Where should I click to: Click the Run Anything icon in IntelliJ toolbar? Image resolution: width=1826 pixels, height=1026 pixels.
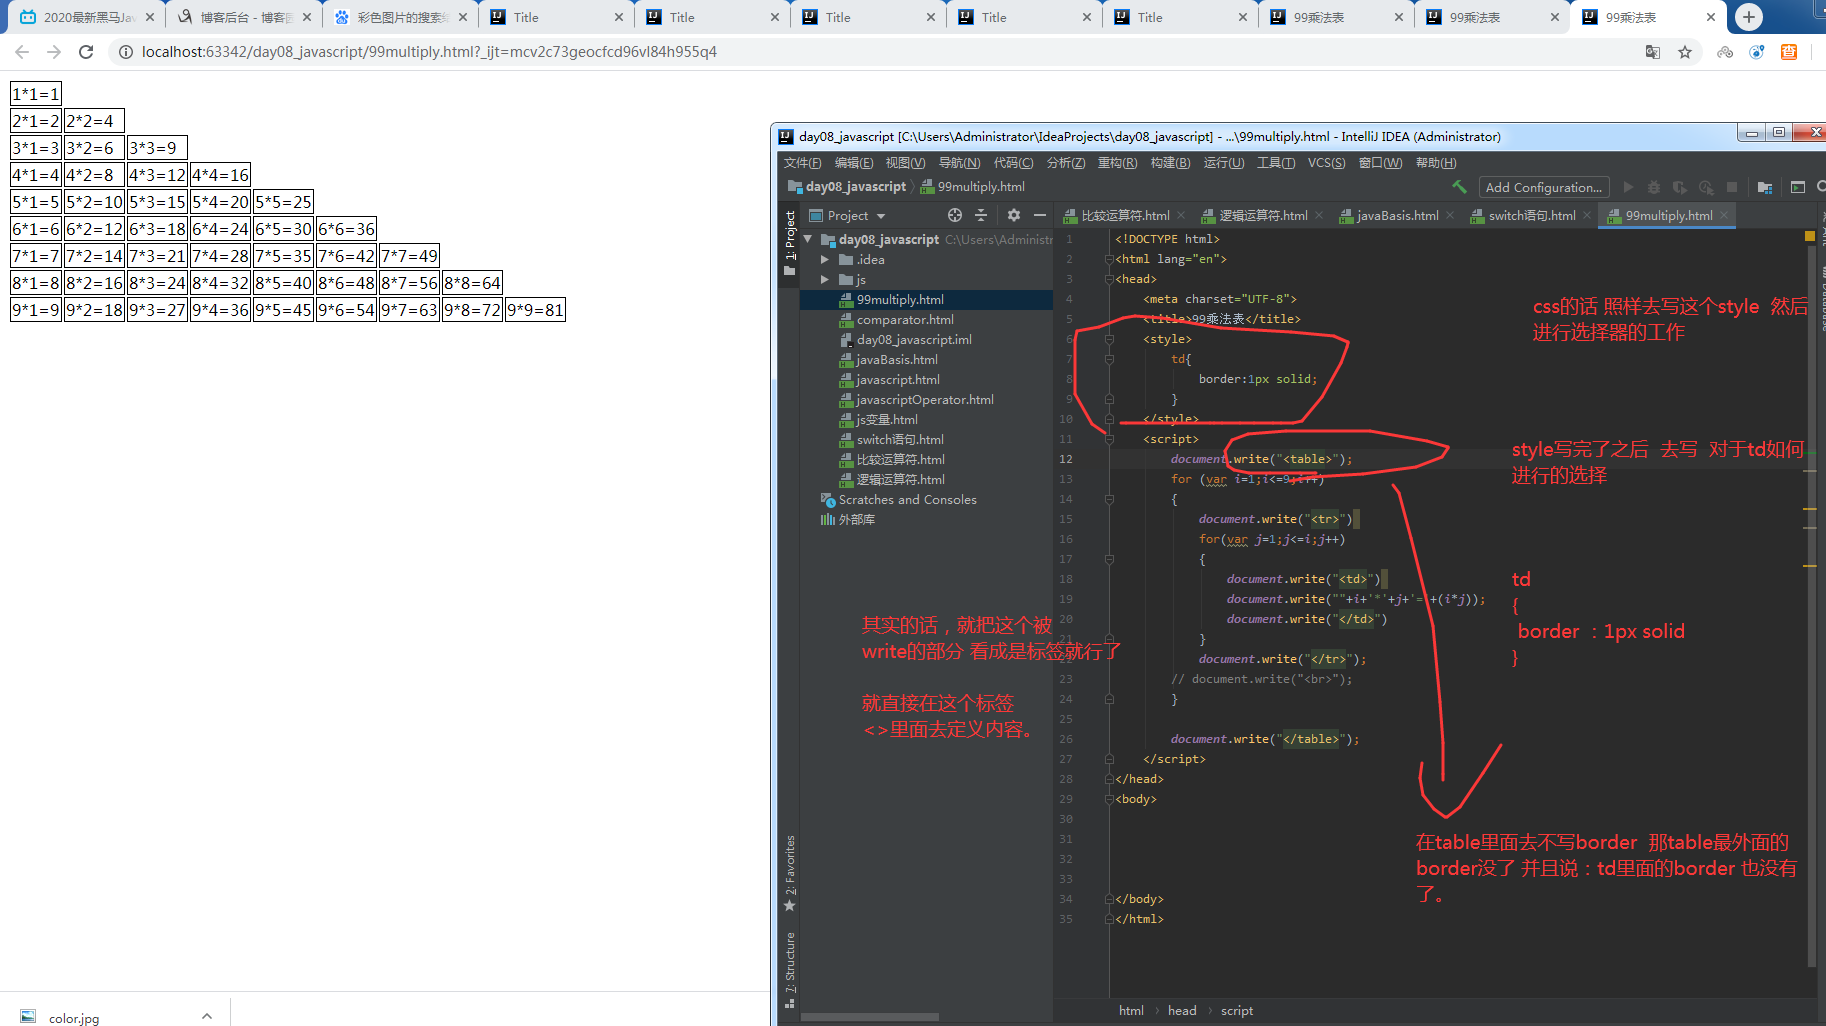click(1798, 187)
